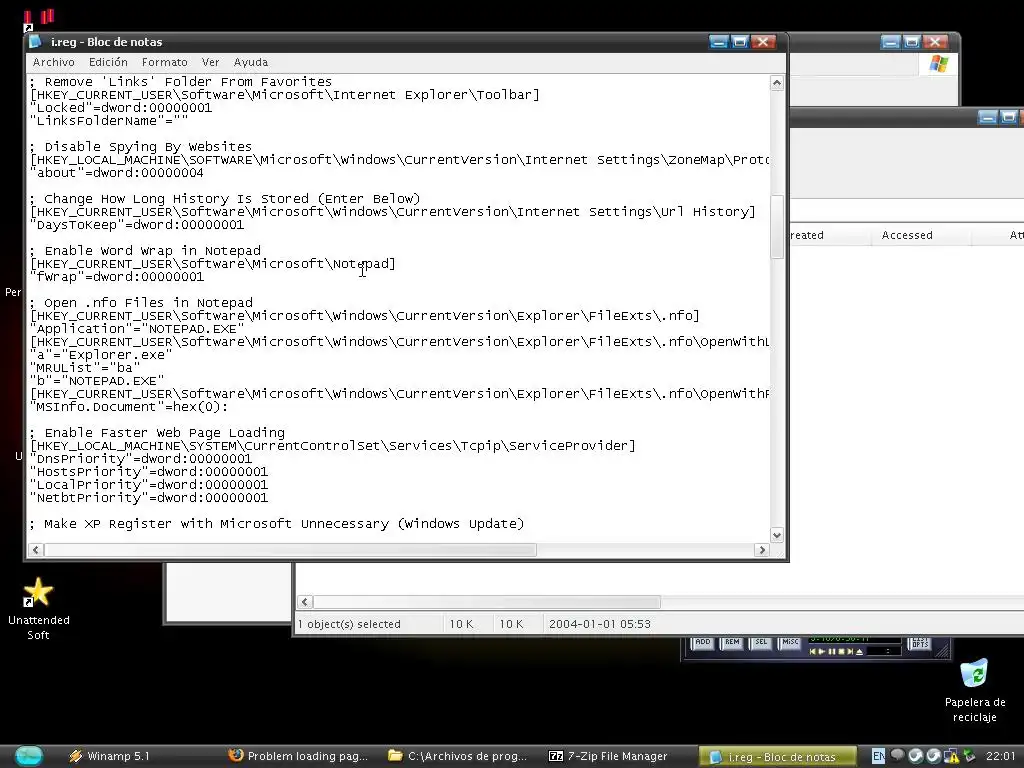
Task: Switch to C:\Archivos de prog... folder task
Action: 457,756
